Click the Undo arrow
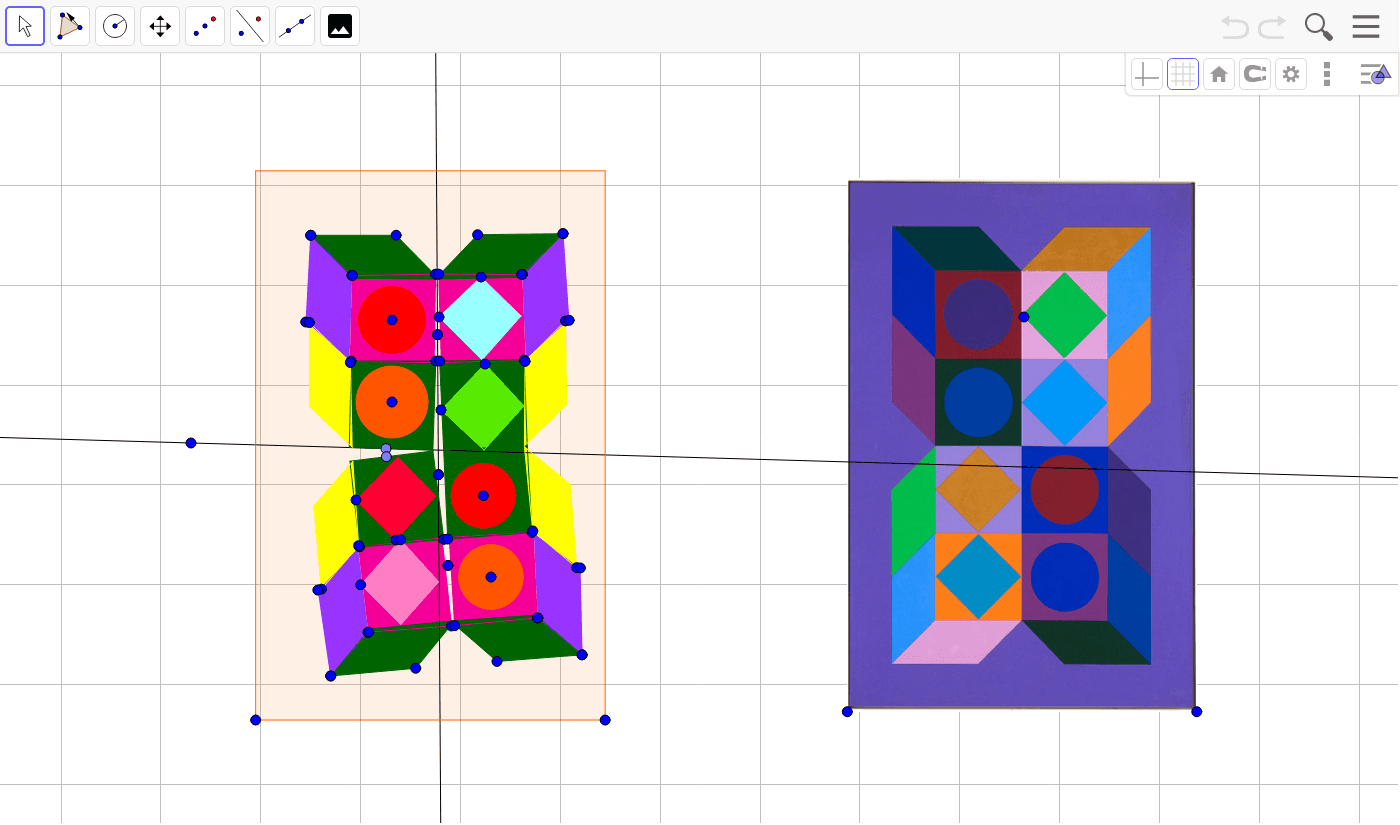 point(1235,27)
